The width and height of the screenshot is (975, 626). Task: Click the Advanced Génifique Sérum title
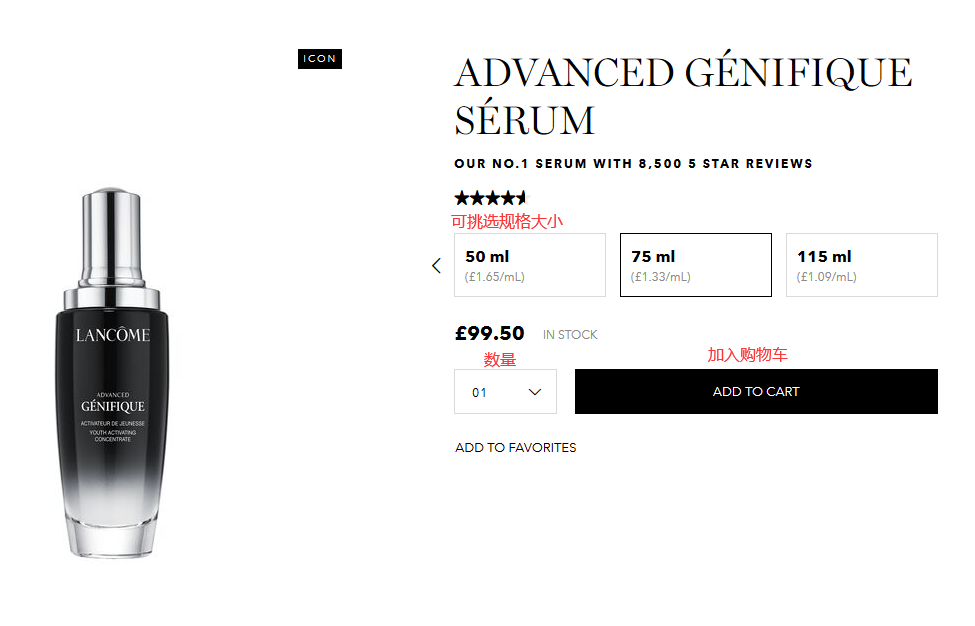[x=683, y=97]
